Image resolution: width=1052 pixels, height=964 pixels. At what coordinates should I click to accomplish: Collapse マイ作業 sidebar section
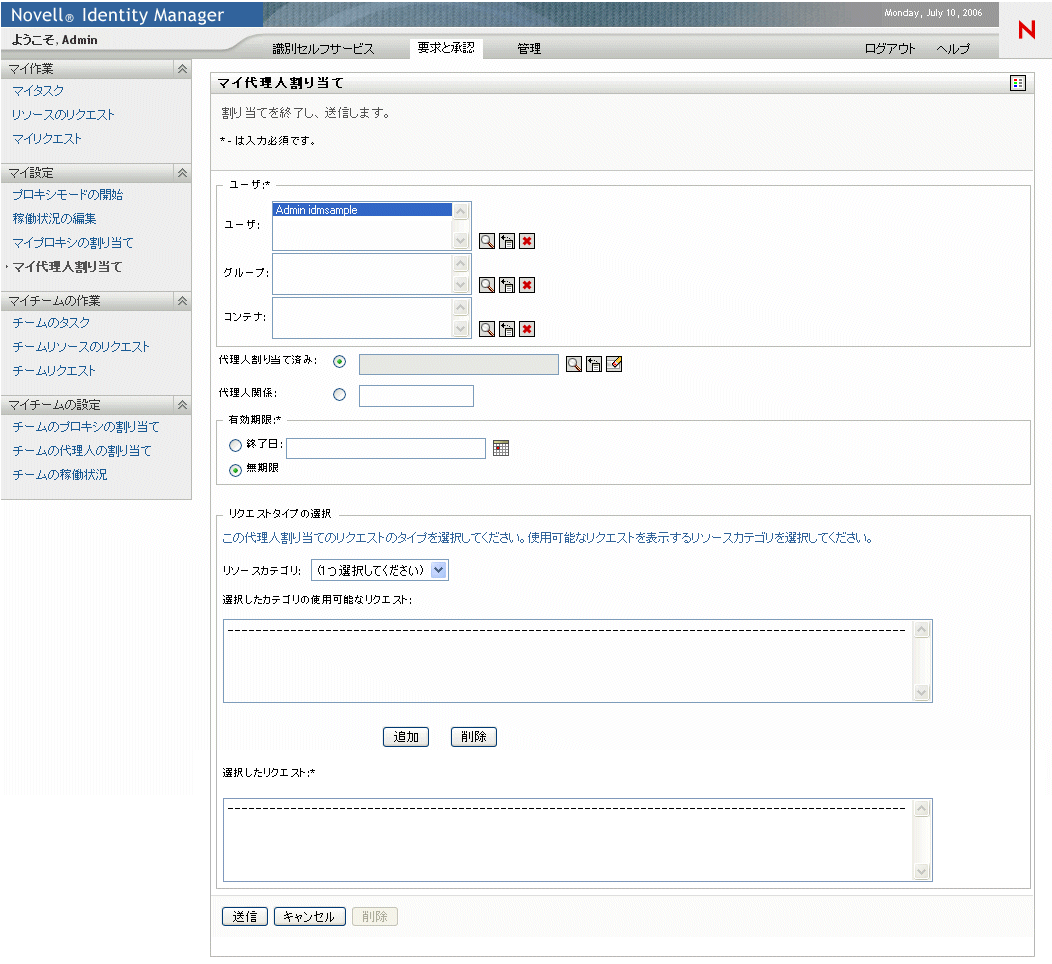[182, 69]
